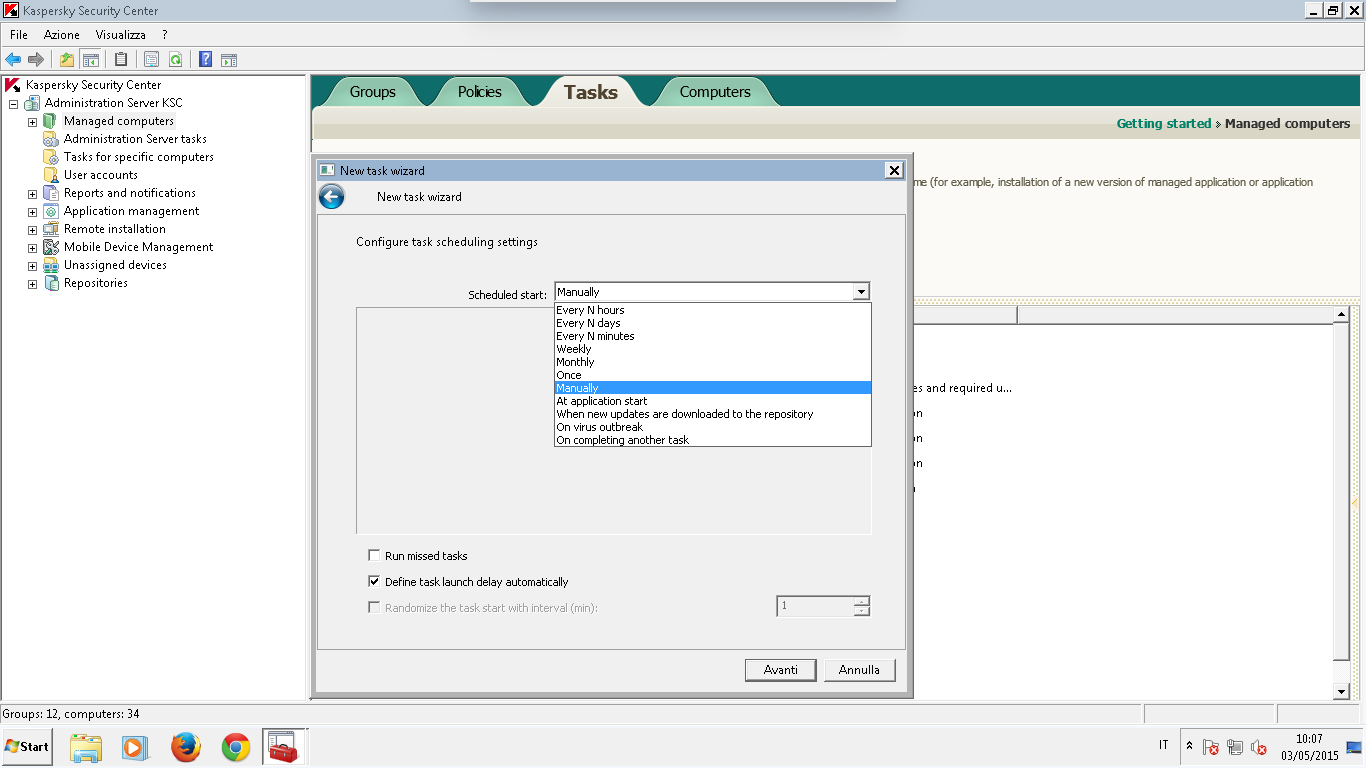Click the Windows Start button
This screenshot has height=768, width=1366.
tap(27, 747)
